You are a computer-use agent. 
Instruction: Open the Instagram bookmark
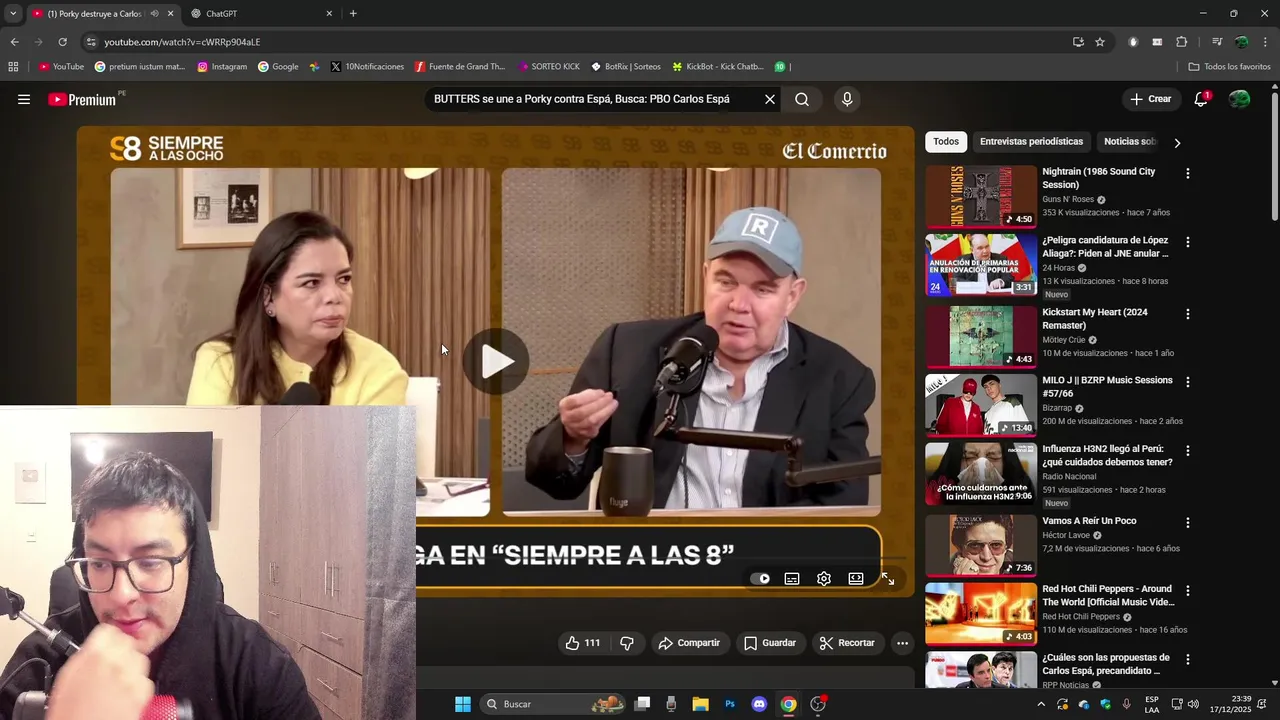pyautogui.click(x=222, y=67)
